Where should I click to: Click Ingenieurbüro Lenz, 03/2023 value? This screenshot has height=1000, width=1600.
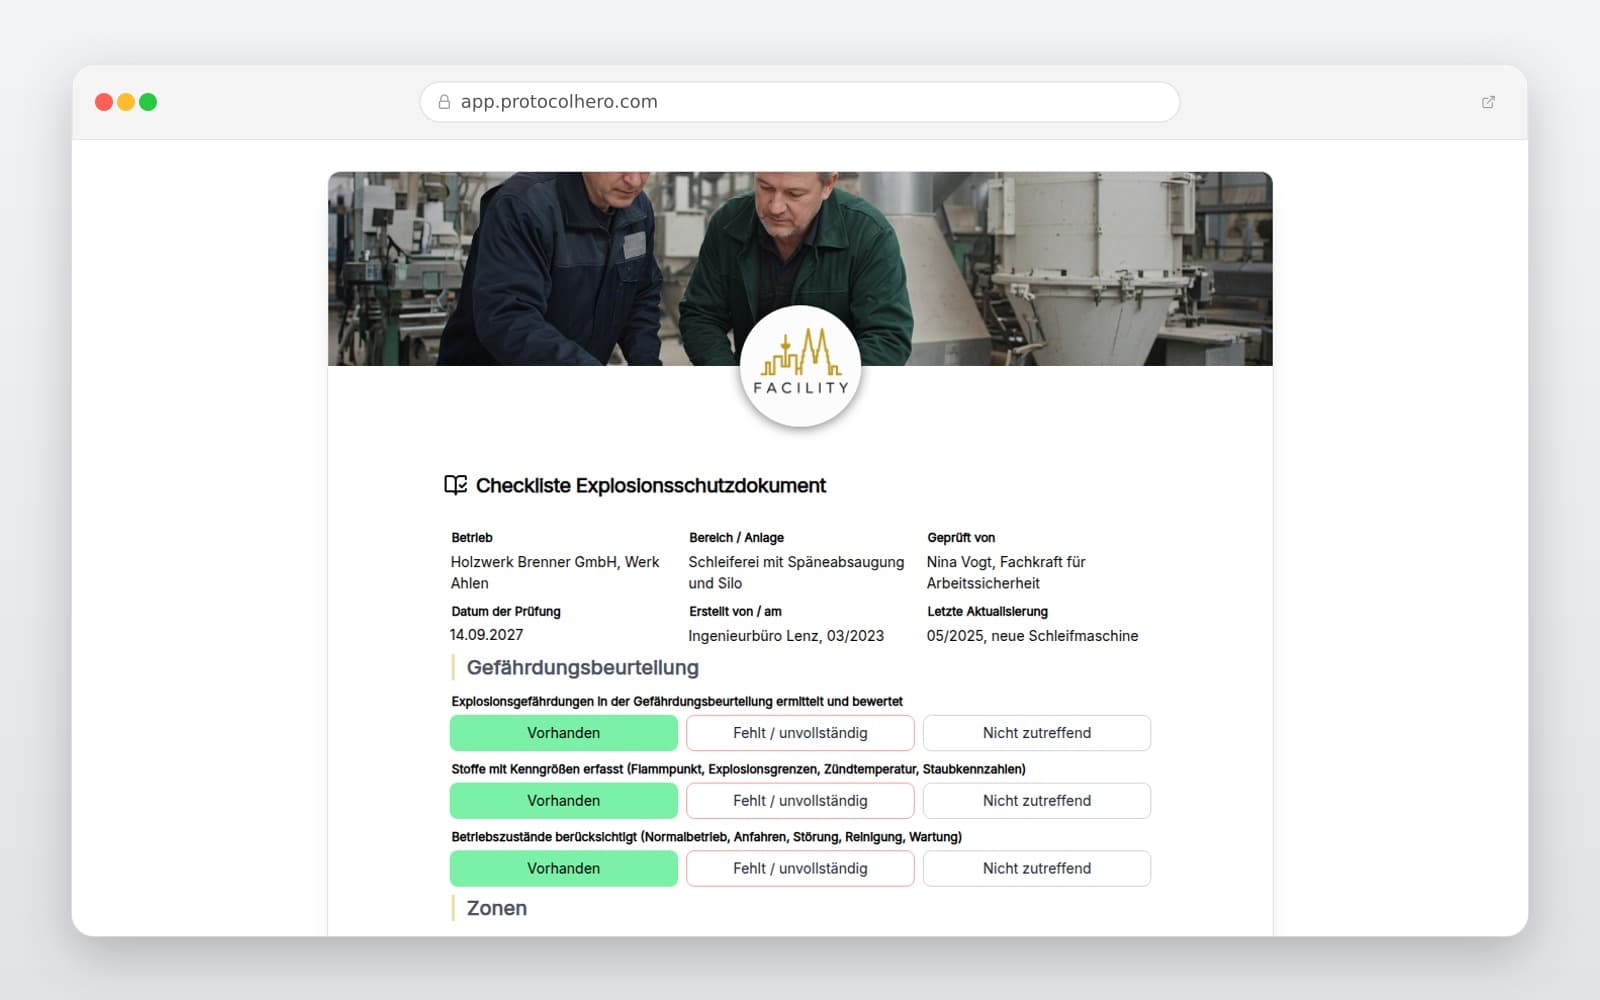pos(786,636)
